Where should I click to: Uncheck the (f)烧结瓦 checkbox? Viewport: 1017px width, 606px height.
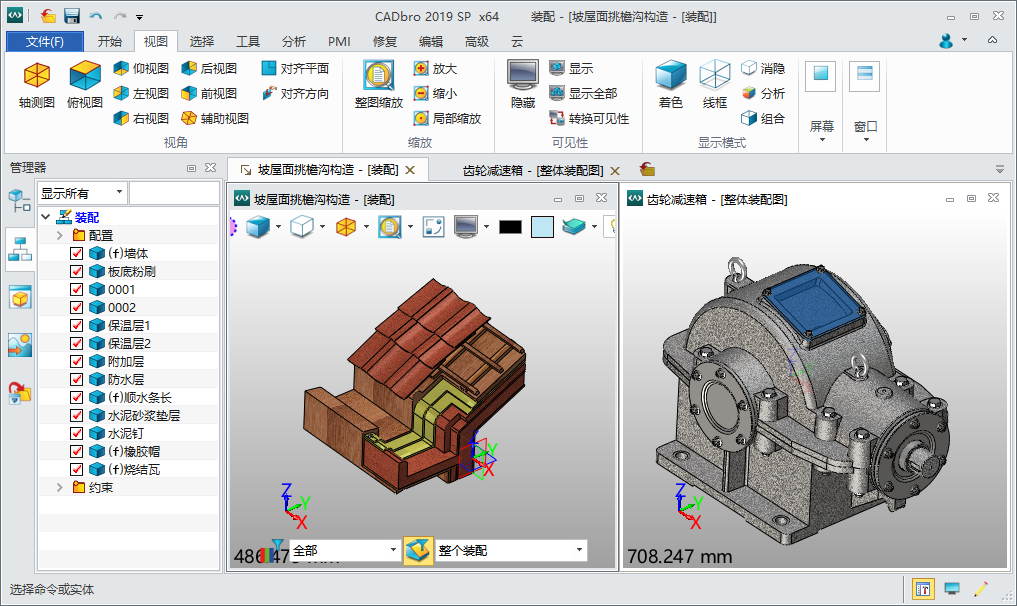pos(77,469)
